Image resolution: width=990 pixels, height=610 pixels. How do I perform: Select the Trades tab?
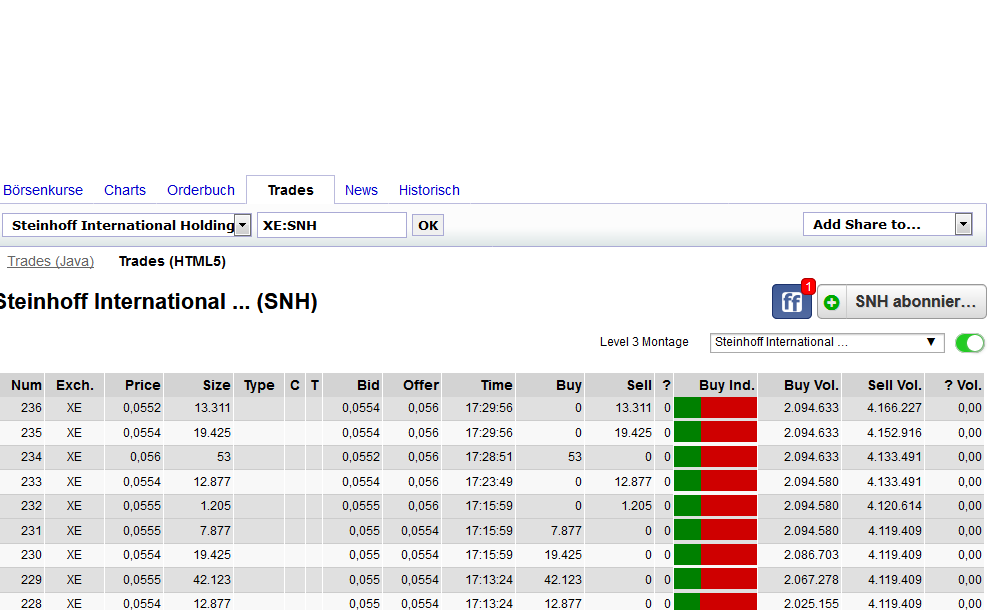[289, 190]
